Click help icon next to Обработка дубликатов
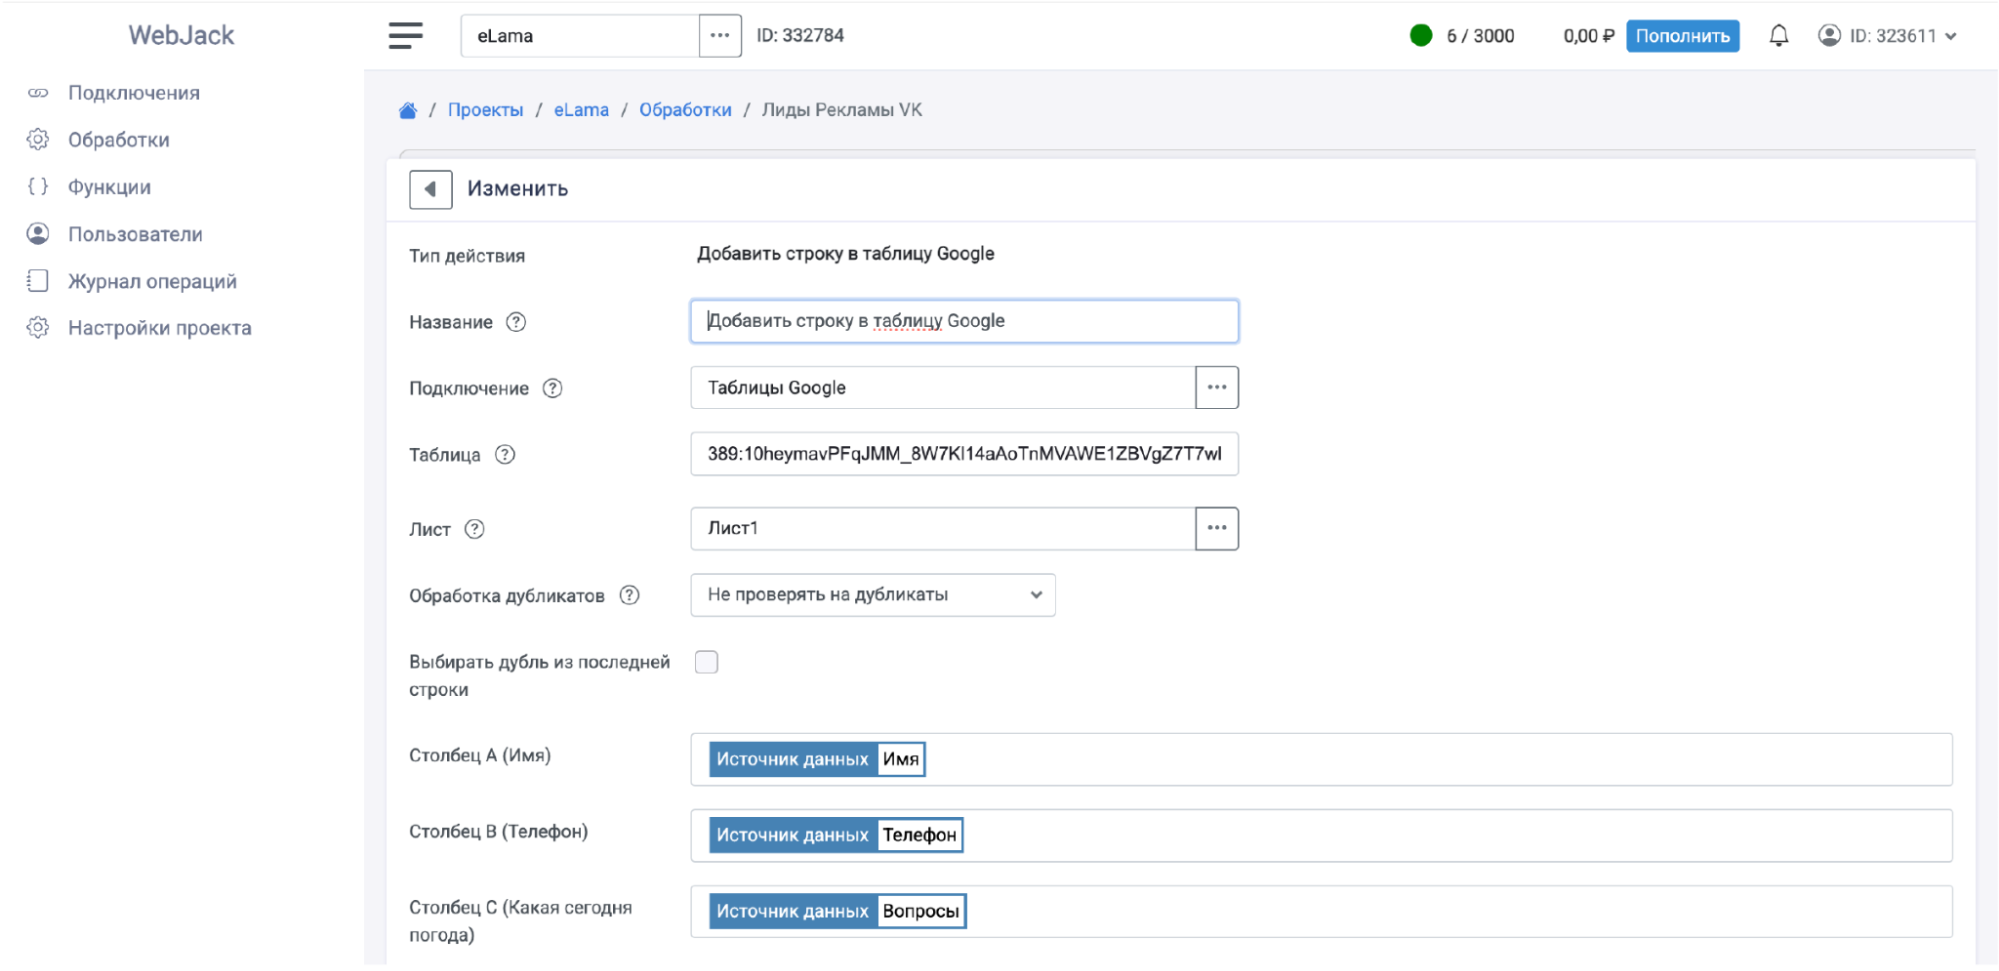 point(629,595)
